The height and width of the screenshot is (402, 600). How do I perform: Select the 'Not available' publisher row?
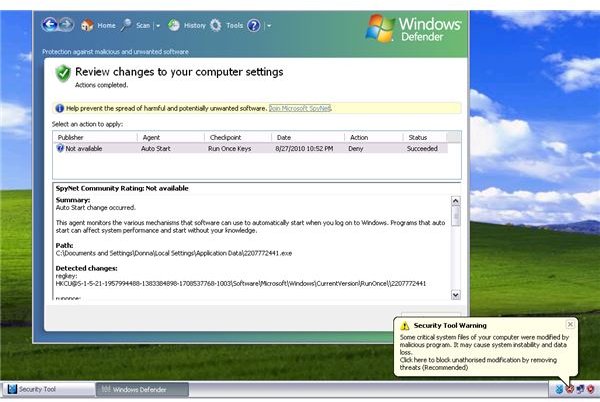[x=251, y=148]
